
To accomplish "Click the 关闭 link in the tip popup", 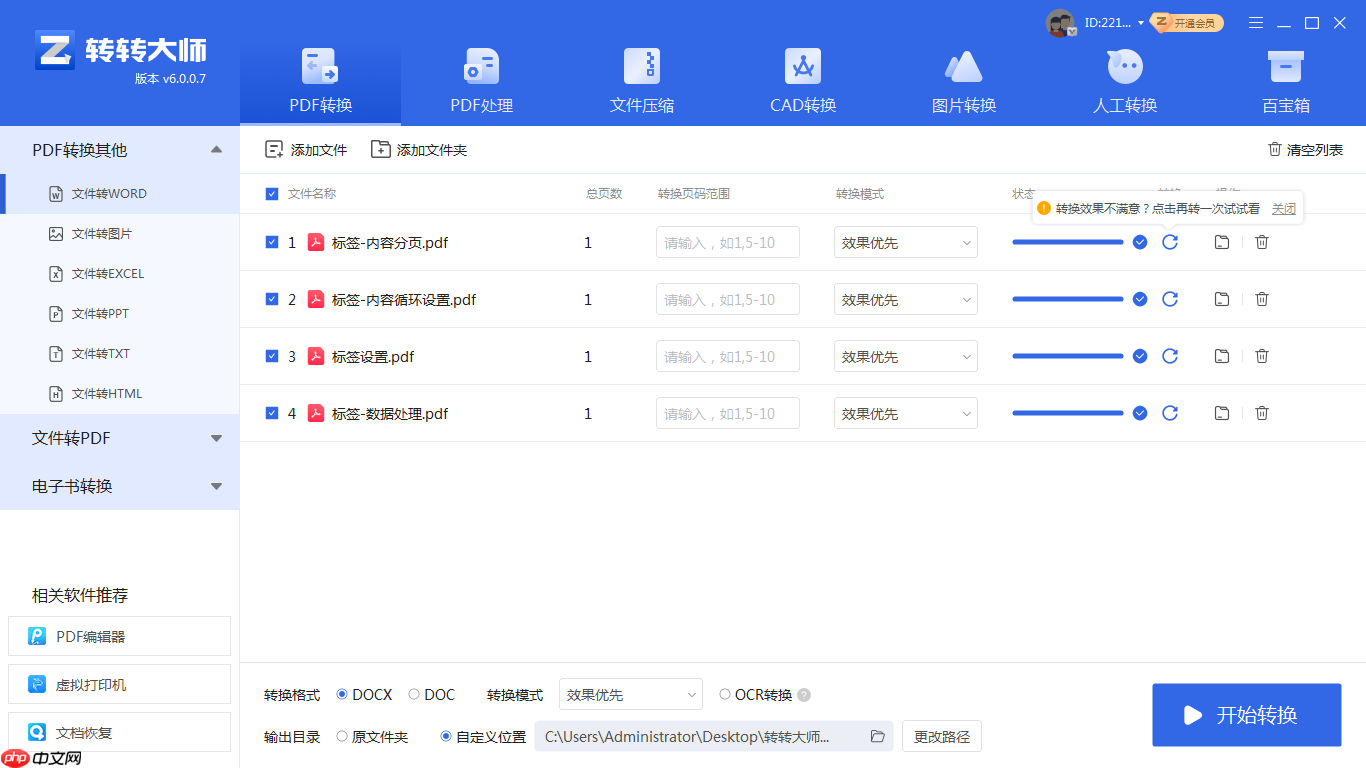I will coord(1284,209).
